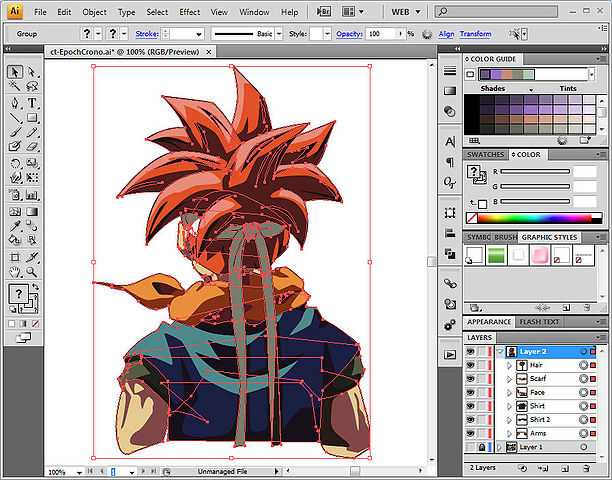Viewport: 612px width, 480px height.
Task: Open Adobe Bridge from the Br icon
Action: (324, 12)
